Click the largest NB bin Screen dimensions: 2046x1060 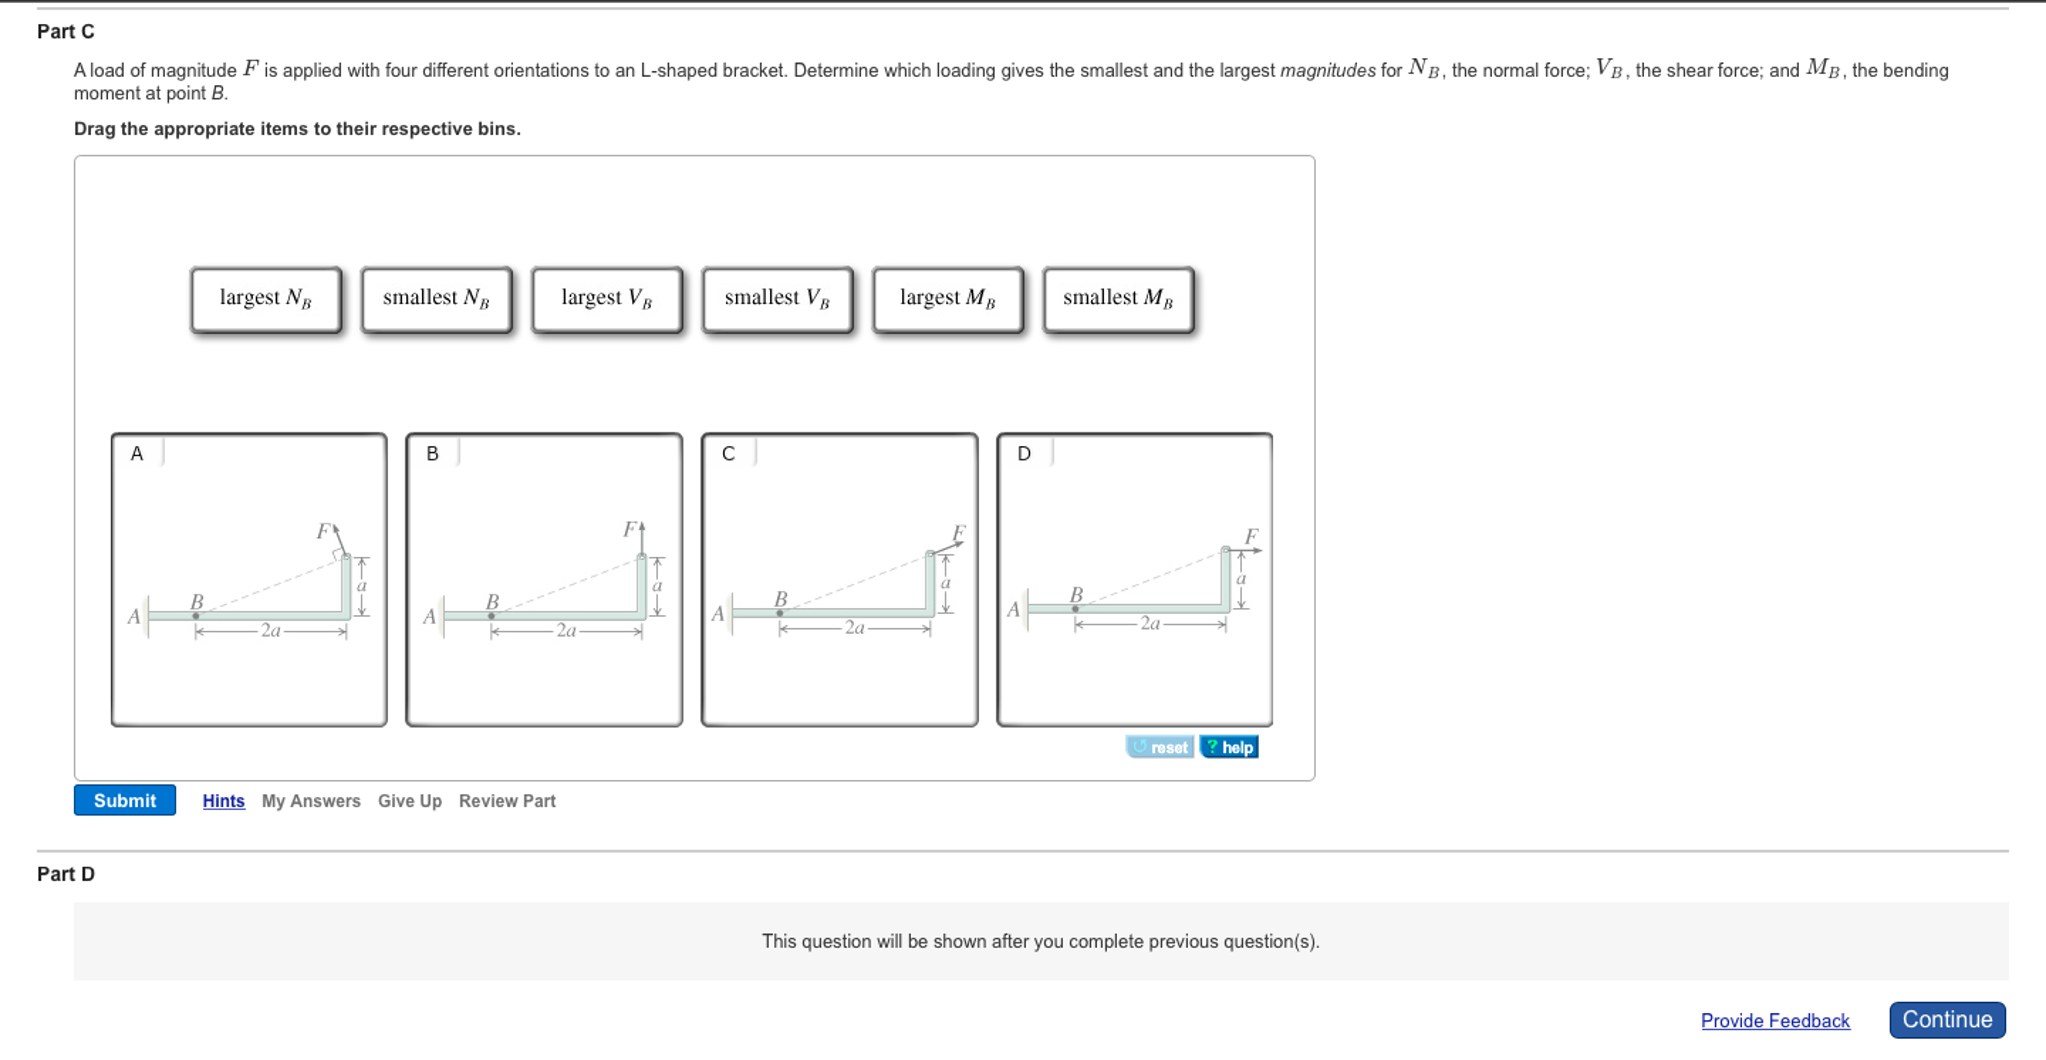(266, 298)
